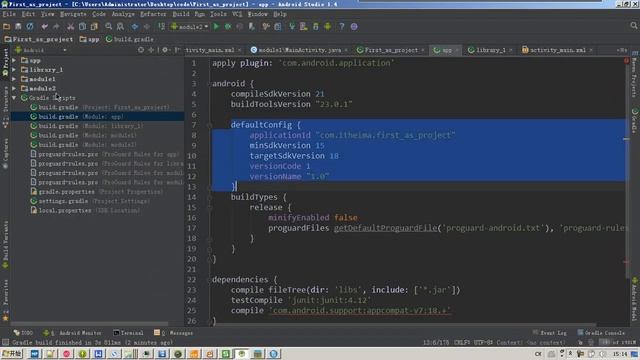Toggle code folding at defaultConfig line
Viewport: 640px width, 360px height.
pyautogui.click(x=209, y=125)
